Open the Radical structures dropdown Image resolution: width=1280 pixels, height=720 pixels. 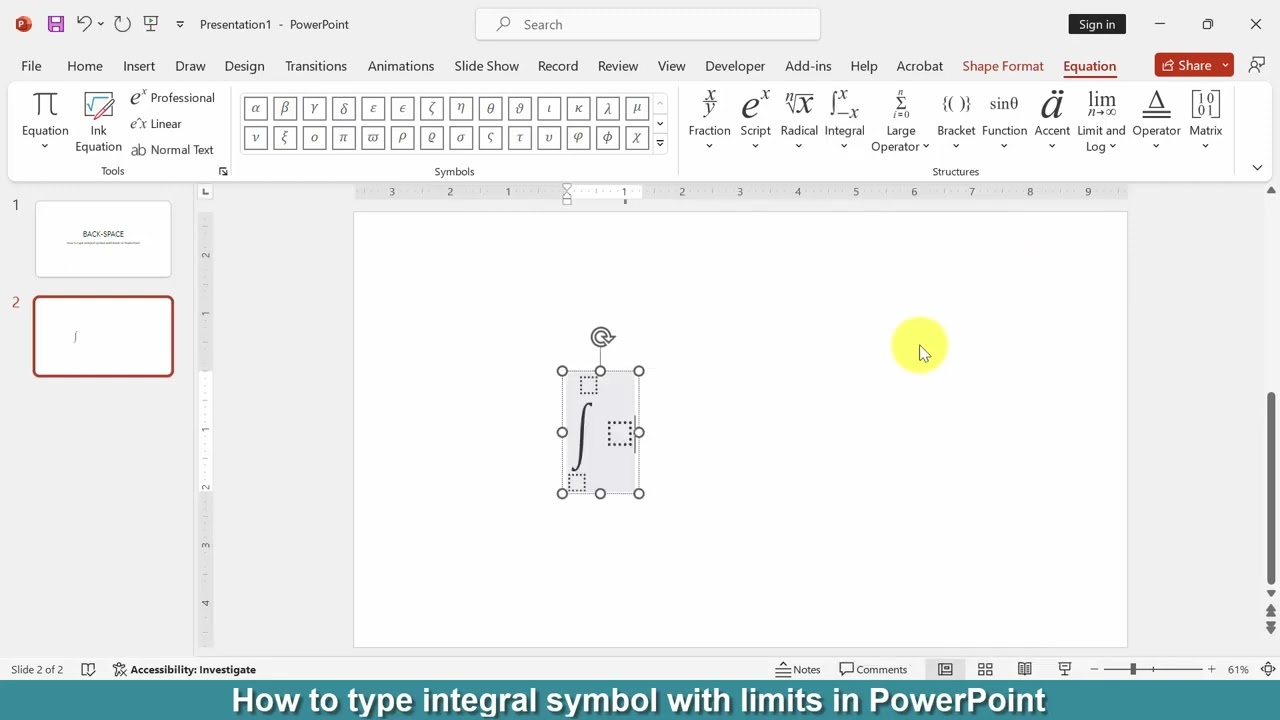pos(799,120)
